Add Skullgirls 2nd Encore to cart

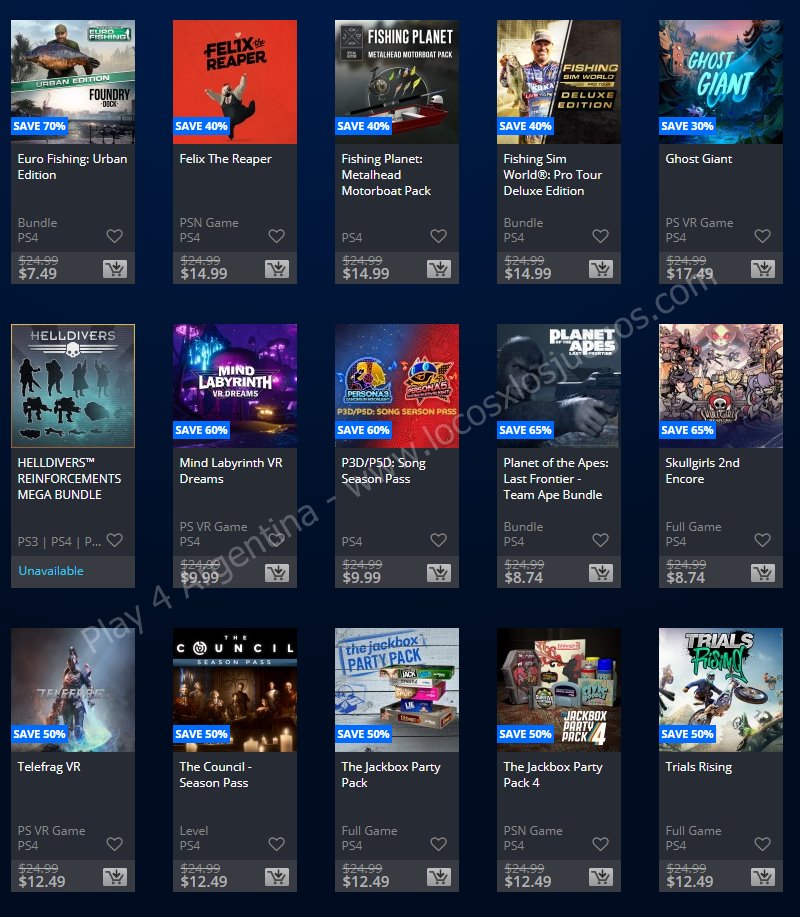pos(763,573)
